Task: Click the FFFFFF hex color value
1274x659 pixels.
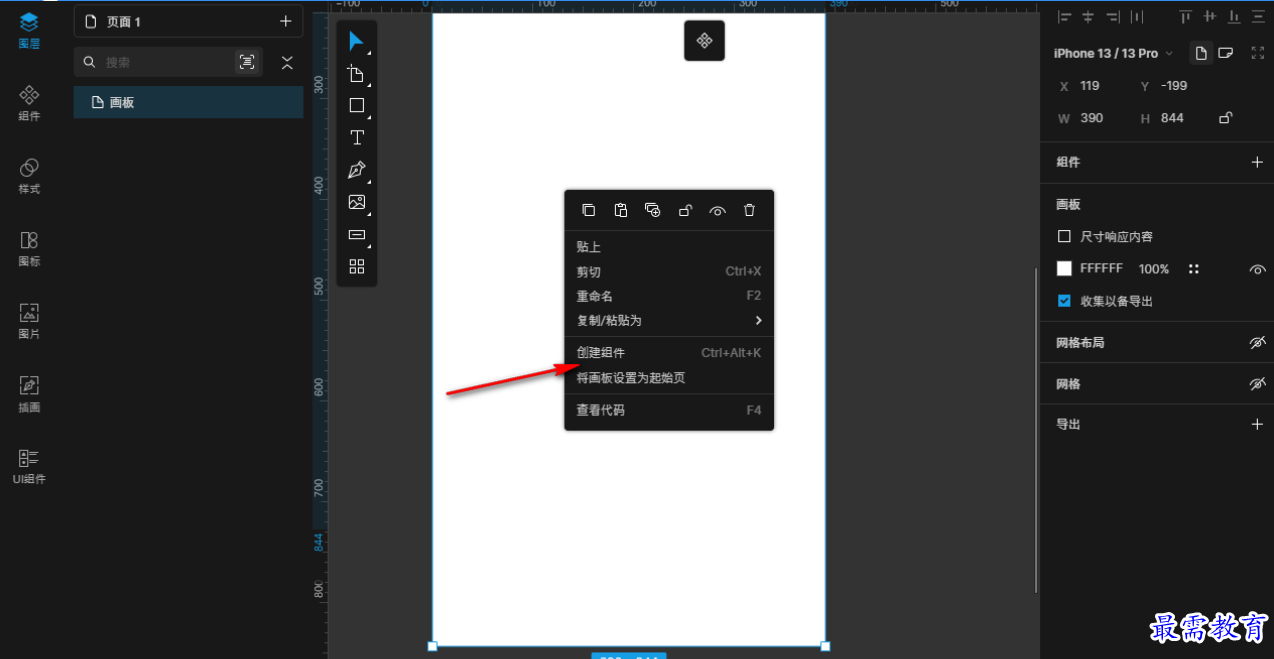Action: tap(1101, 269)
